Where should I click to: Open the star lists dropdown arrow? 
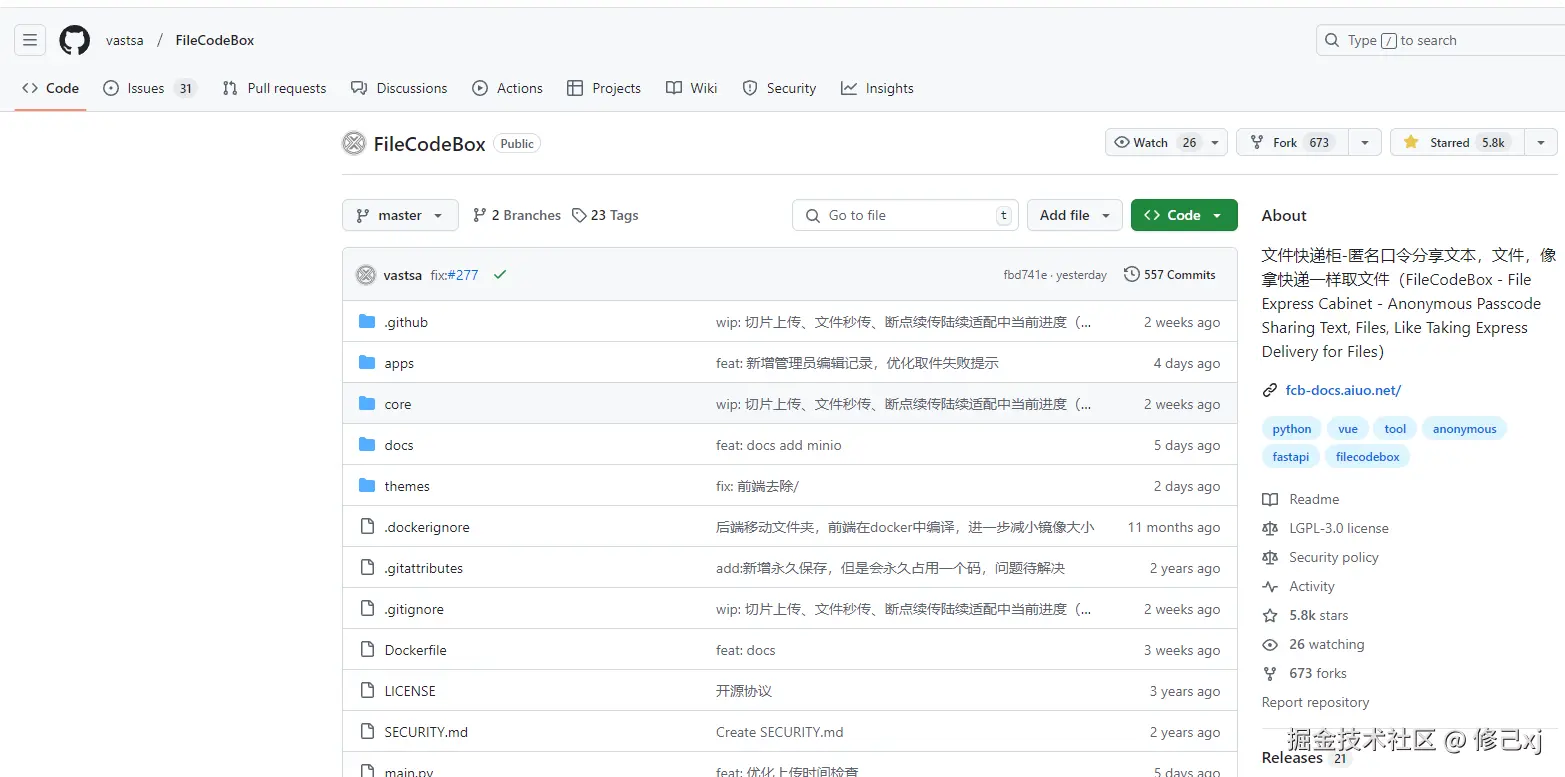point(1542,142)
